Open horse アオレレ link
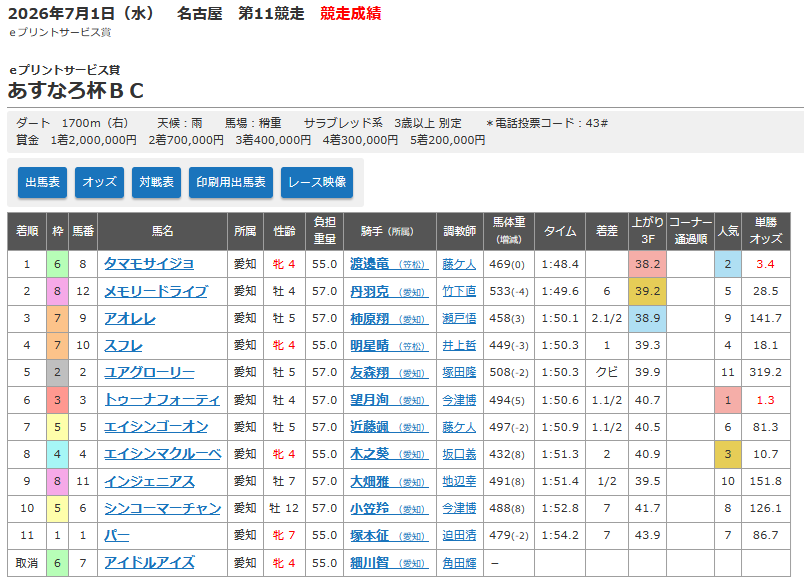Viewport: 804px width, 588px height. (130, 318)
